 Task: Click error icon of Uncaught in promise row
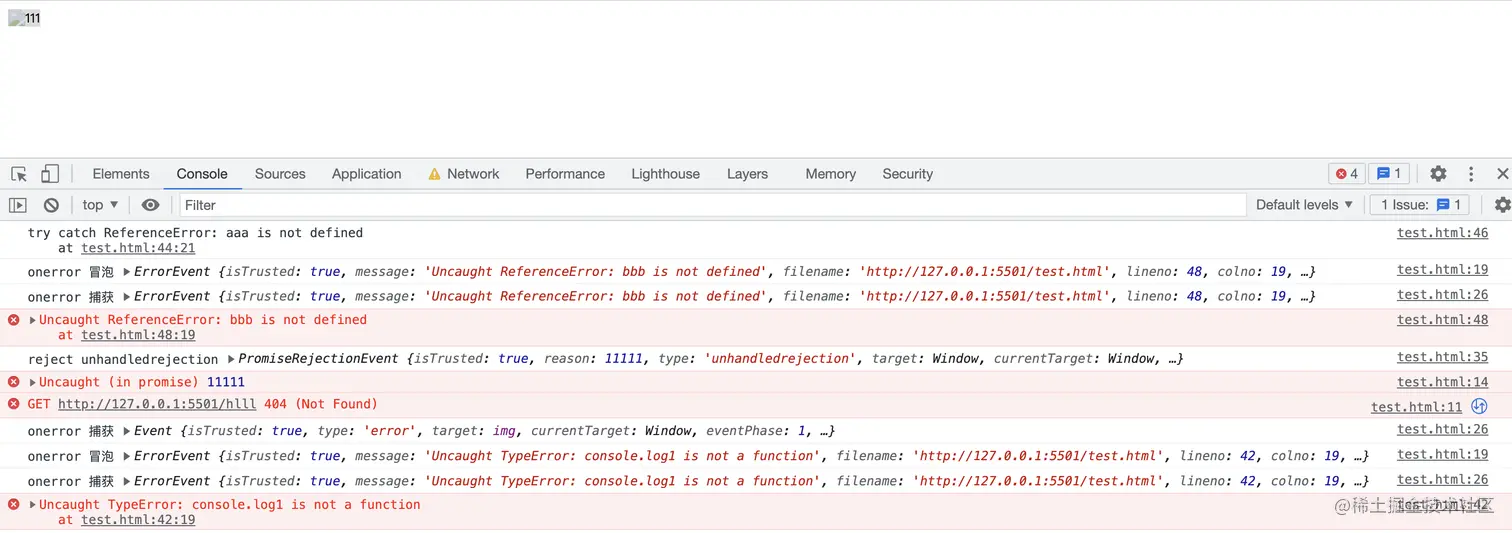[14, 382]
